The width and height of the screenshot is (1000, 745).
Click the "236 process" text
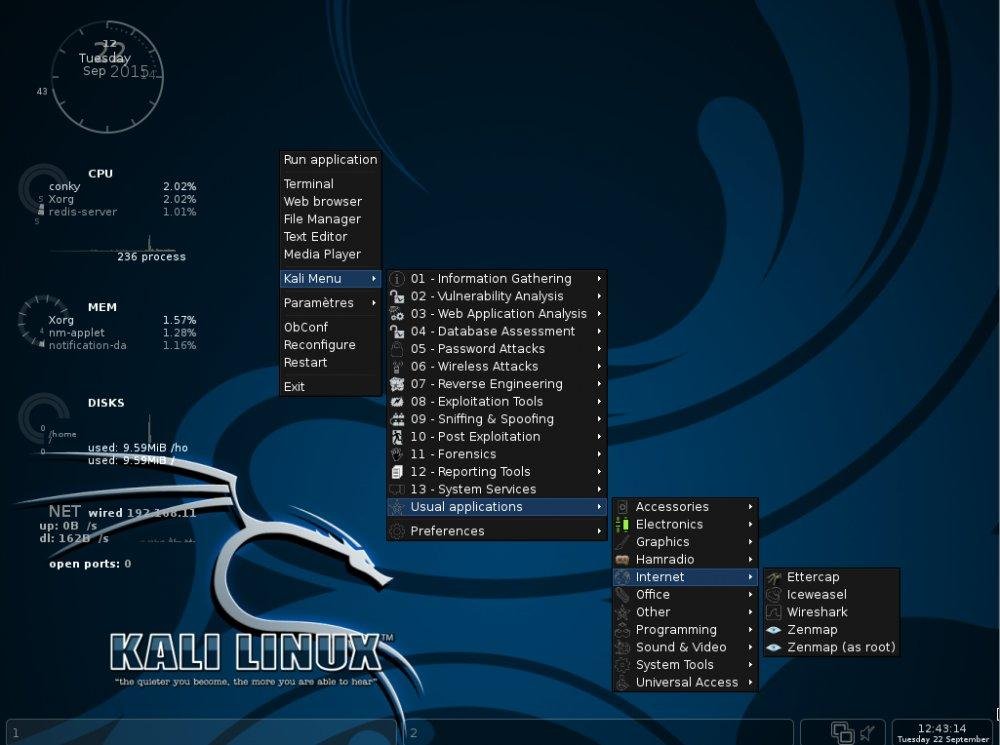[151, 256]
